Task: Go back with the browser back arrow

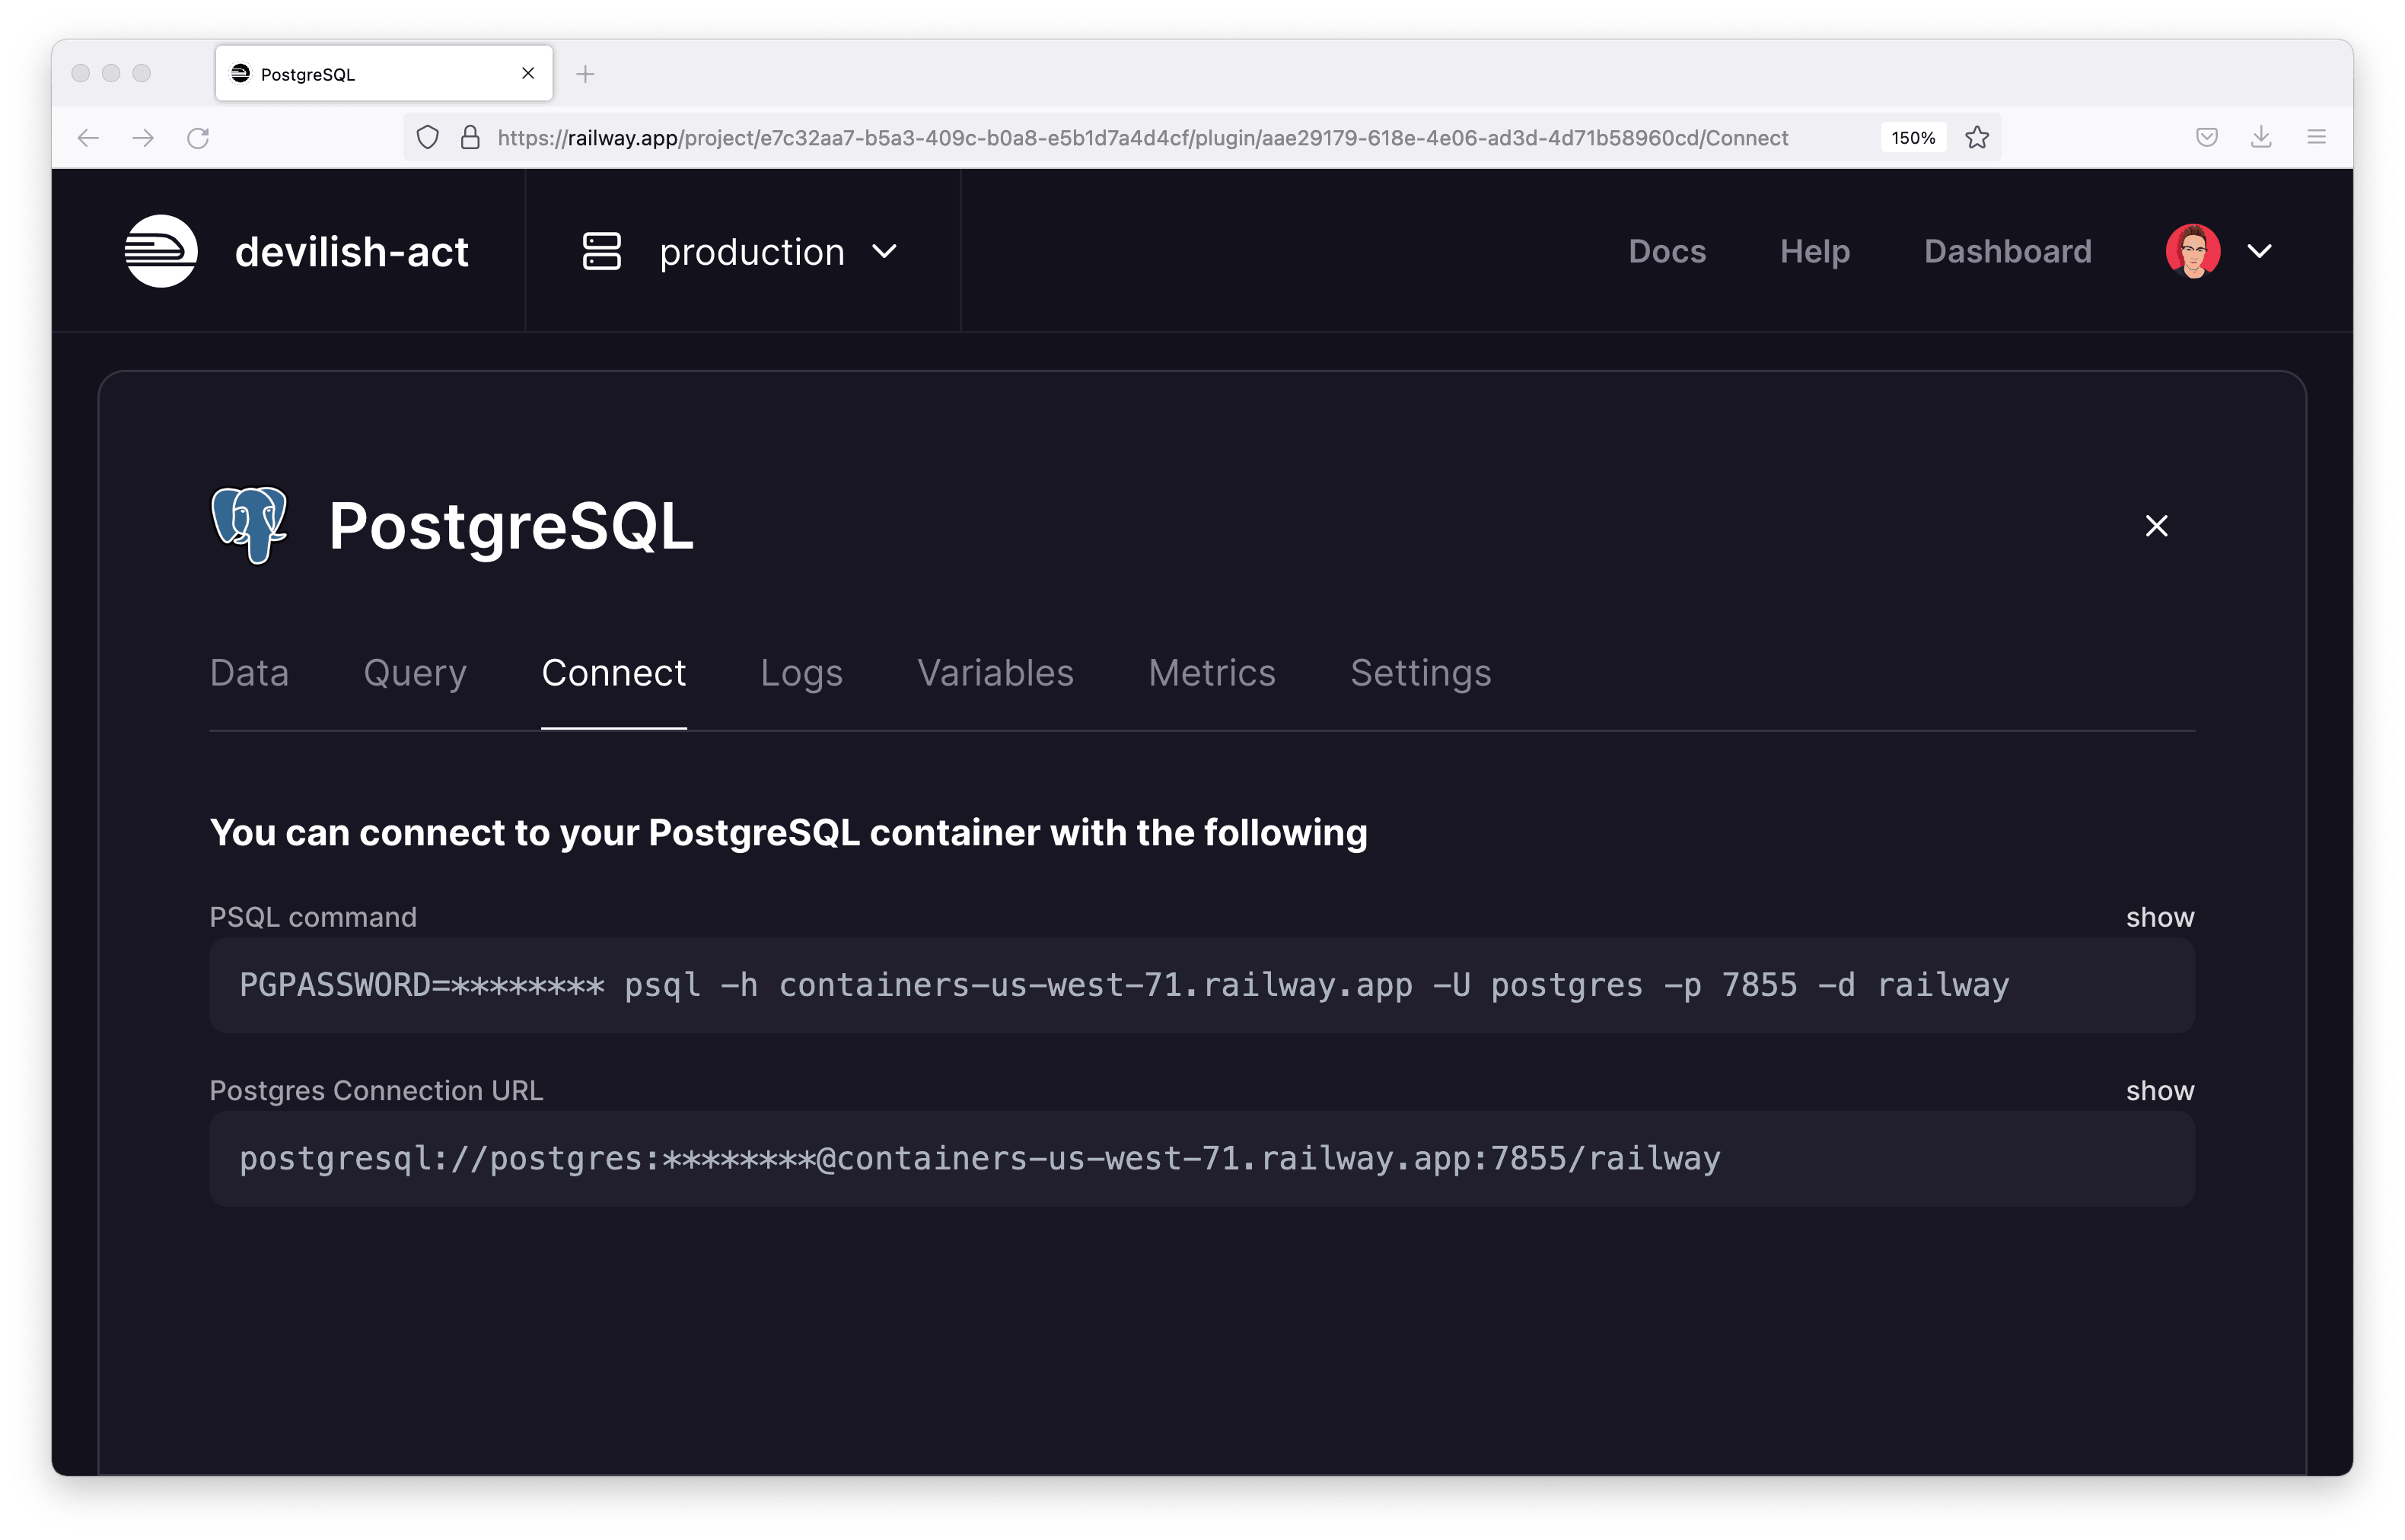Action: [88, 138]
